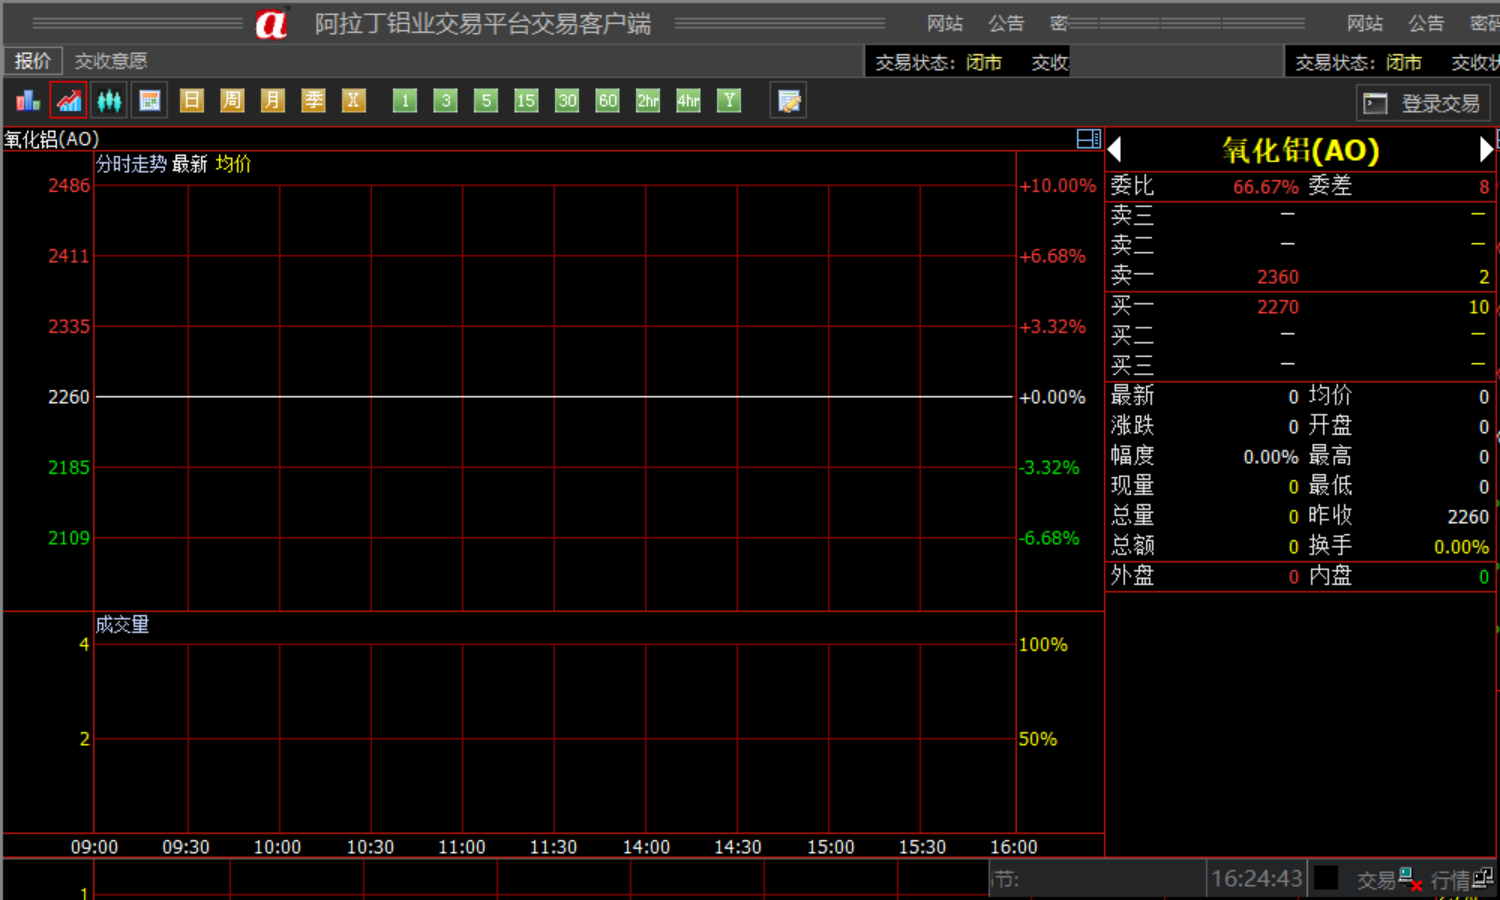The height and width of the screenshot is (900, 1500).
Task: Select the 30-minute interval button
Action: pos(567,101)
